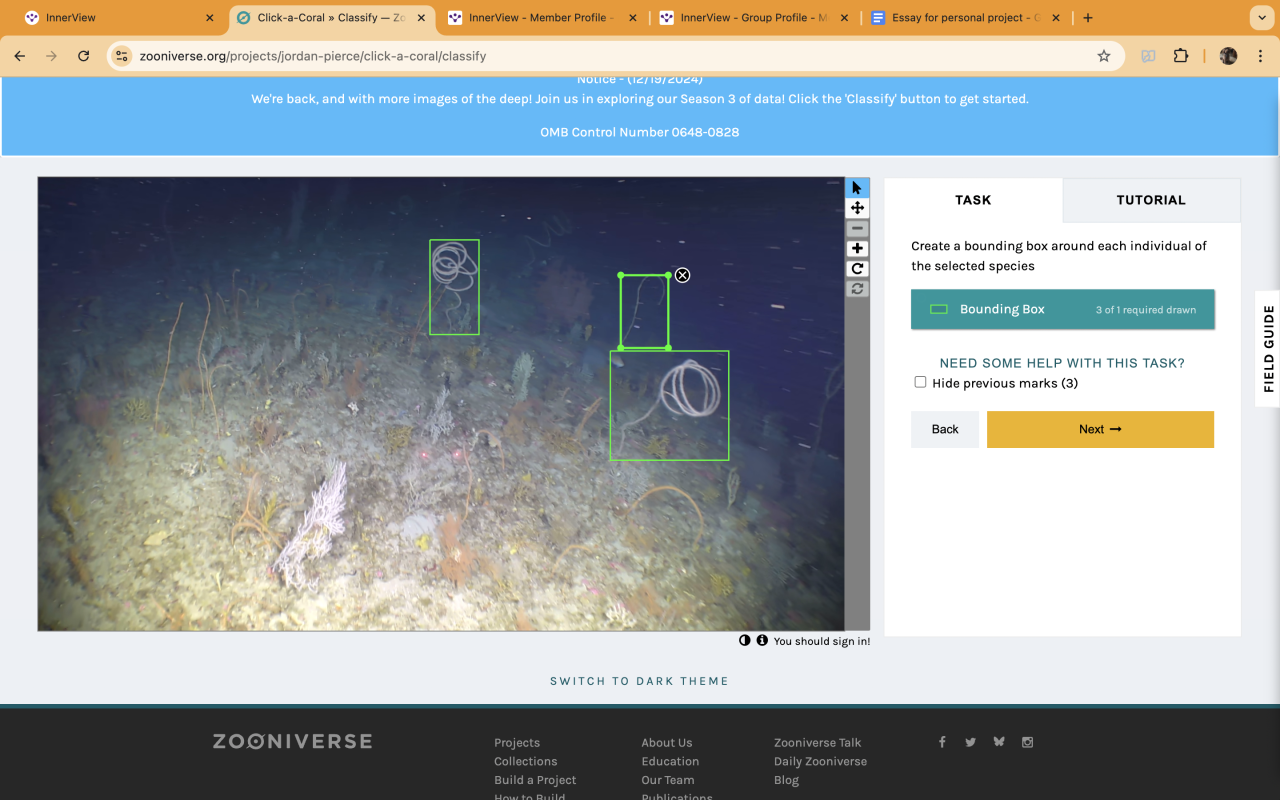Zoom in using the plus button
The image size is (1280, 800).
click(x=857, y=249)
